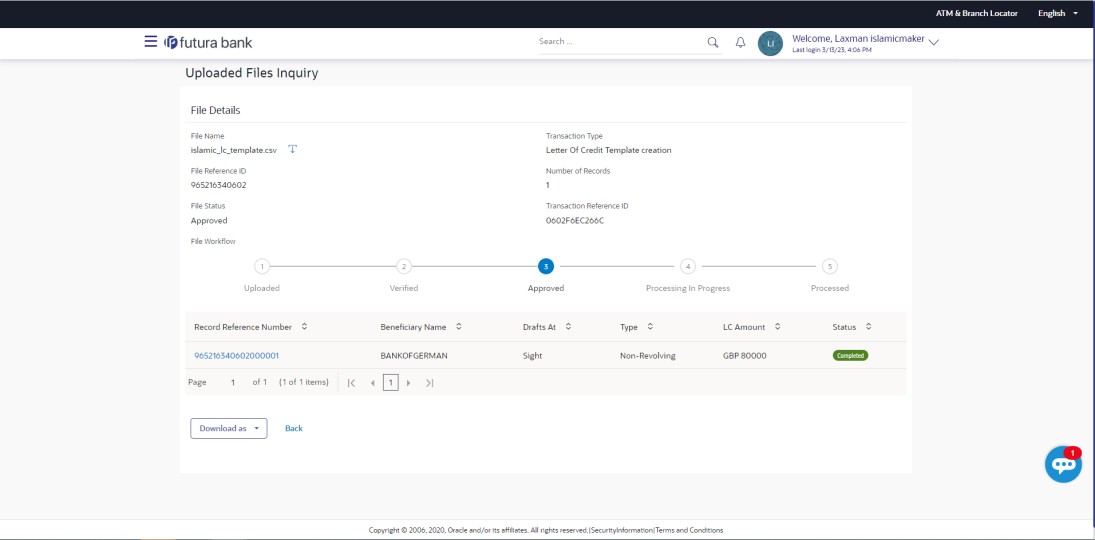Go to last page of records
Image resolution: width=1095 pixels, height=540 pixels.
(x=429, y=383)
